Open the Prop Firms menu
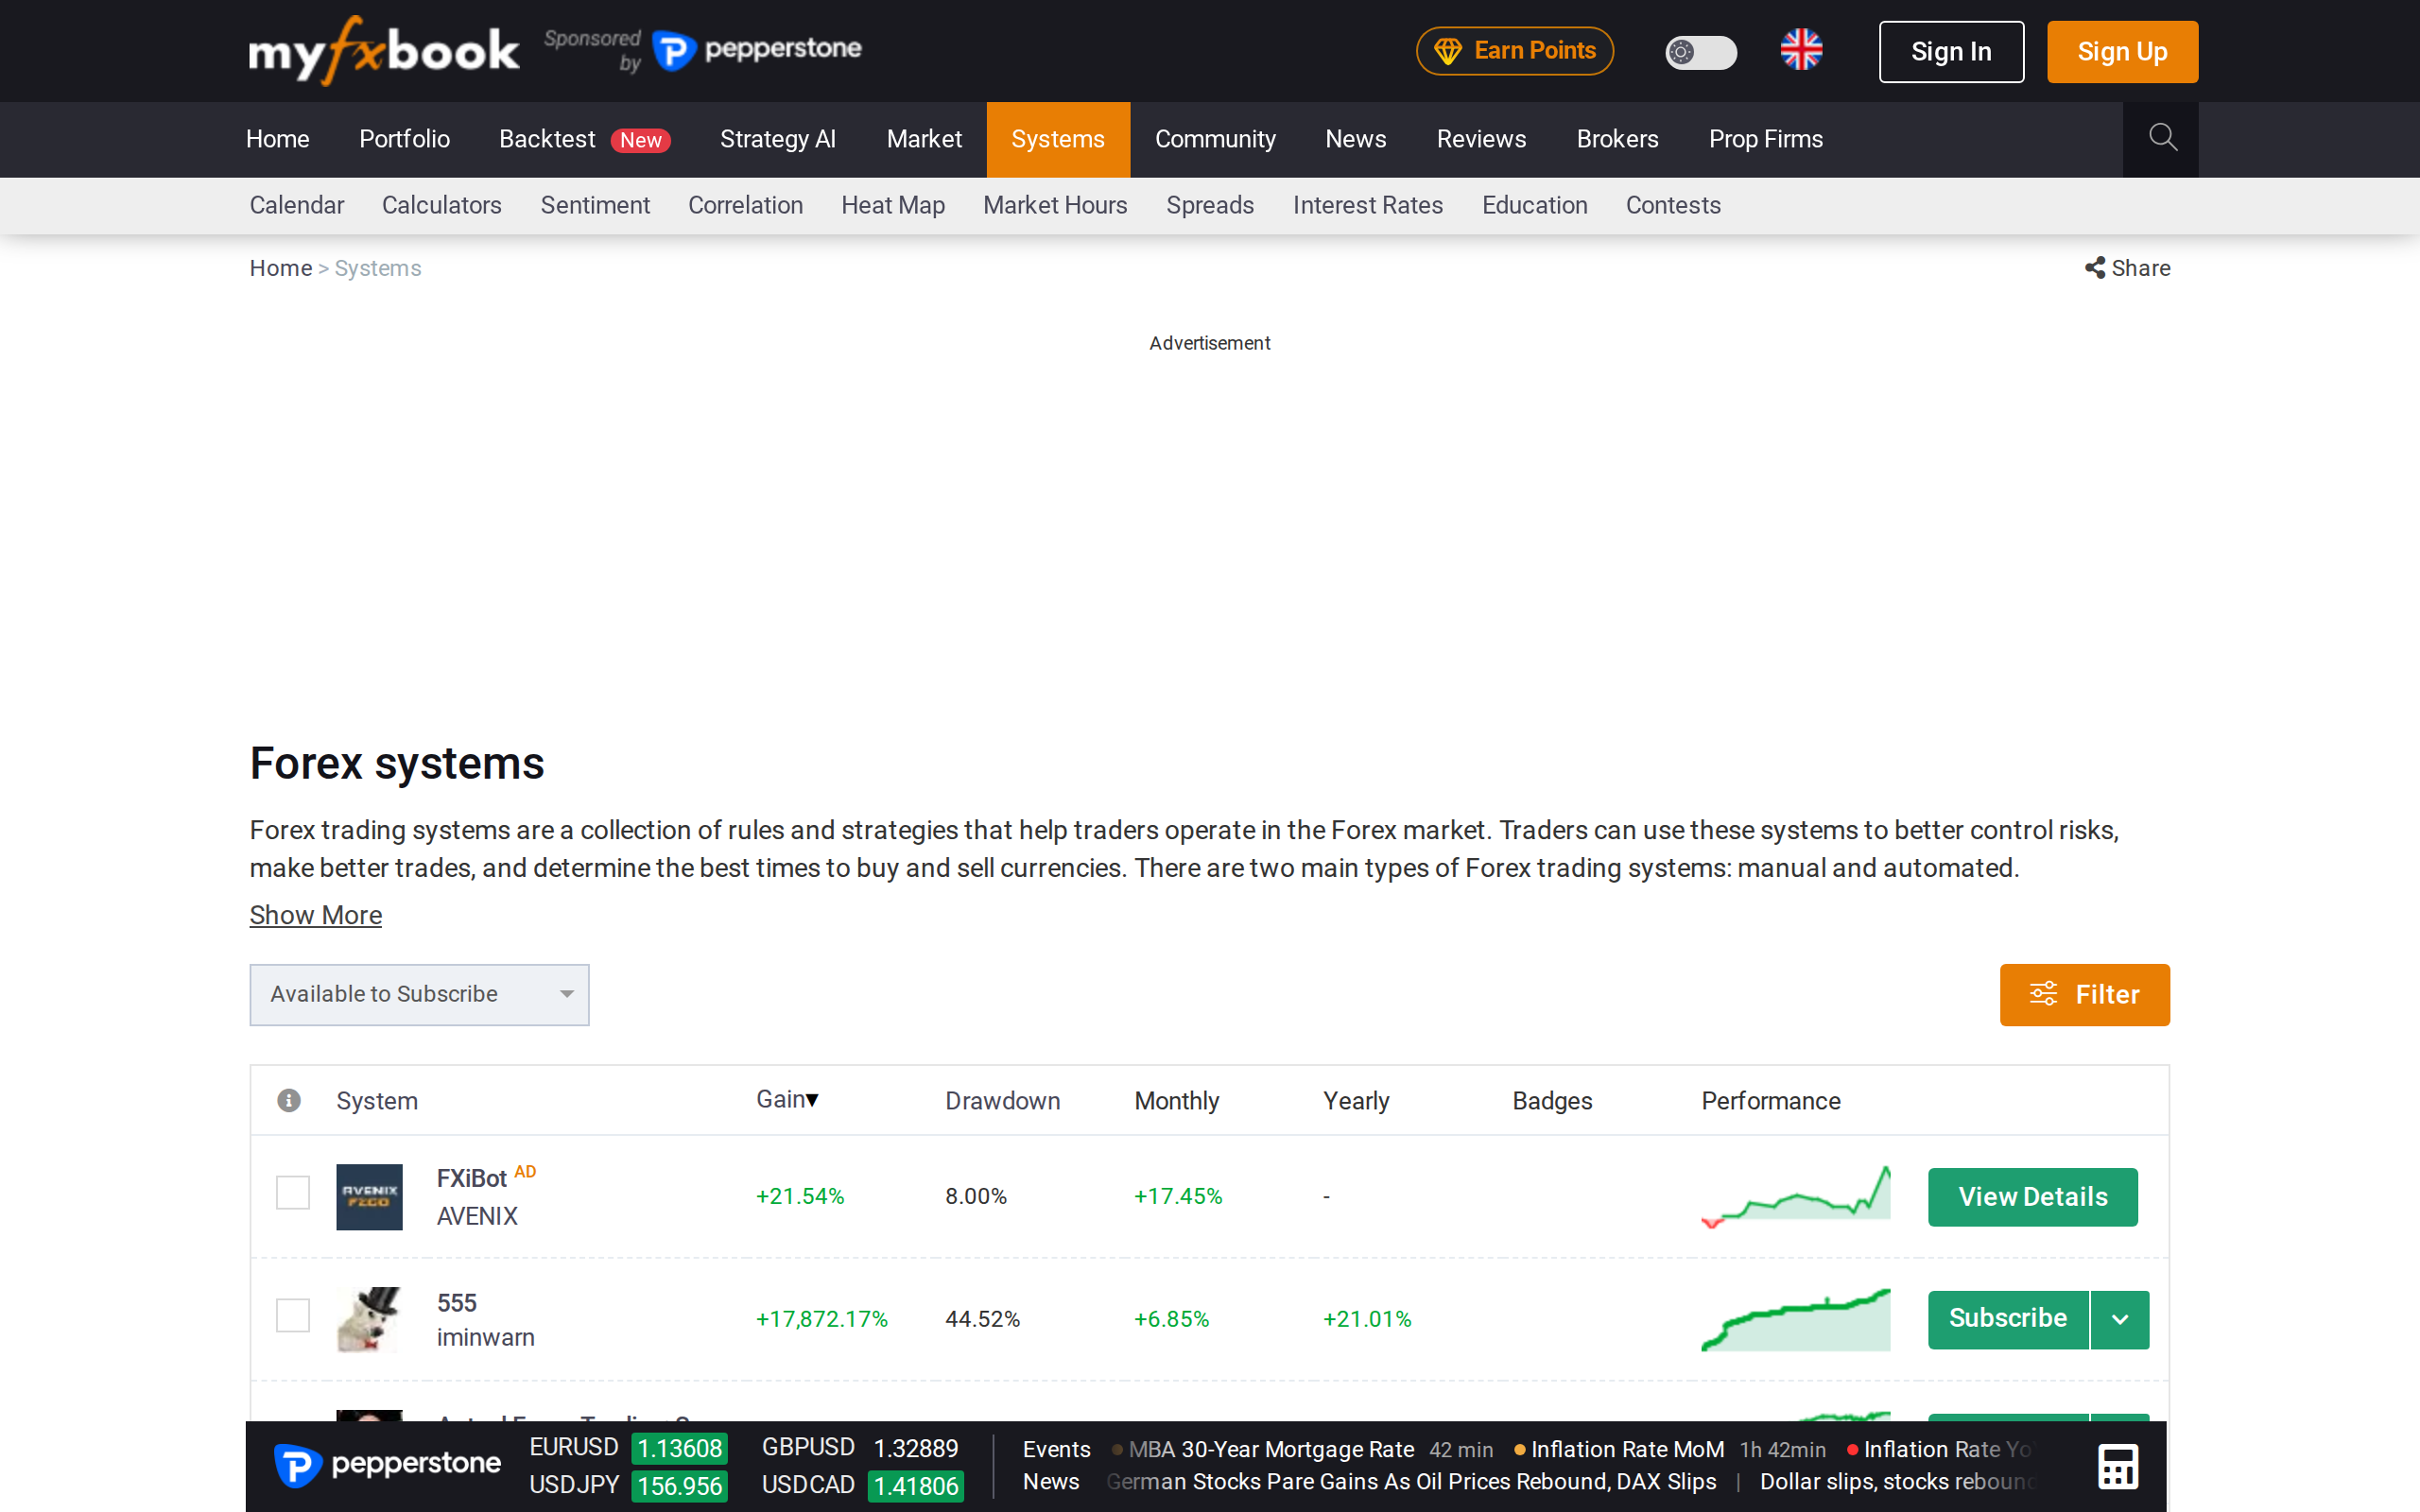This screenshot has height=1512, width=2420. pyautogui.click(x=1765, y=139)
